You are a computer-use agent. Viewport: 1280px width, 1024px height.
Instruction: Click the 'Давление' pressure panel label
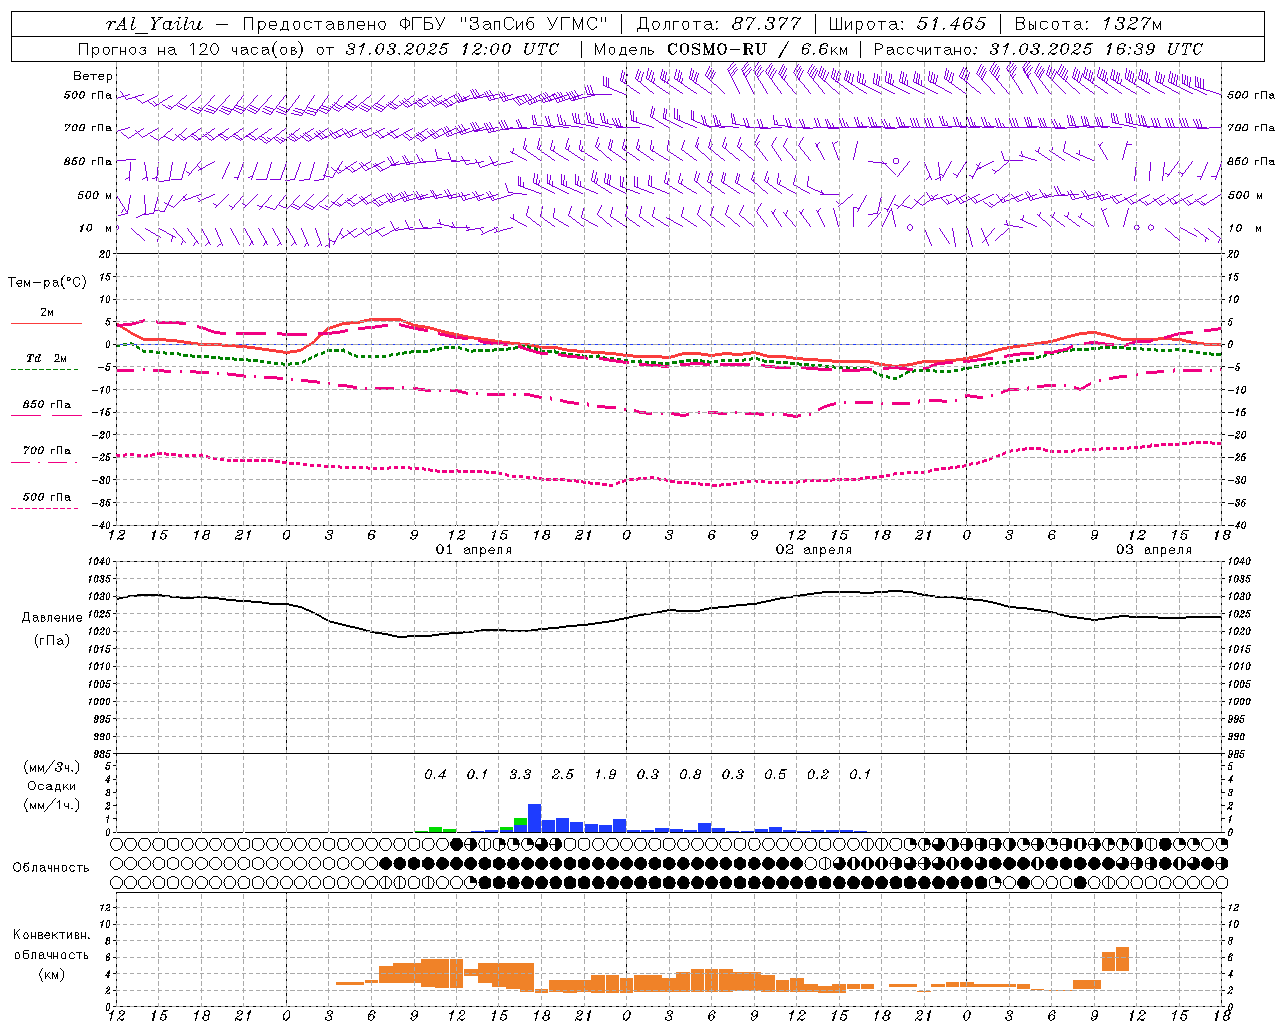[x=52, y=618]
